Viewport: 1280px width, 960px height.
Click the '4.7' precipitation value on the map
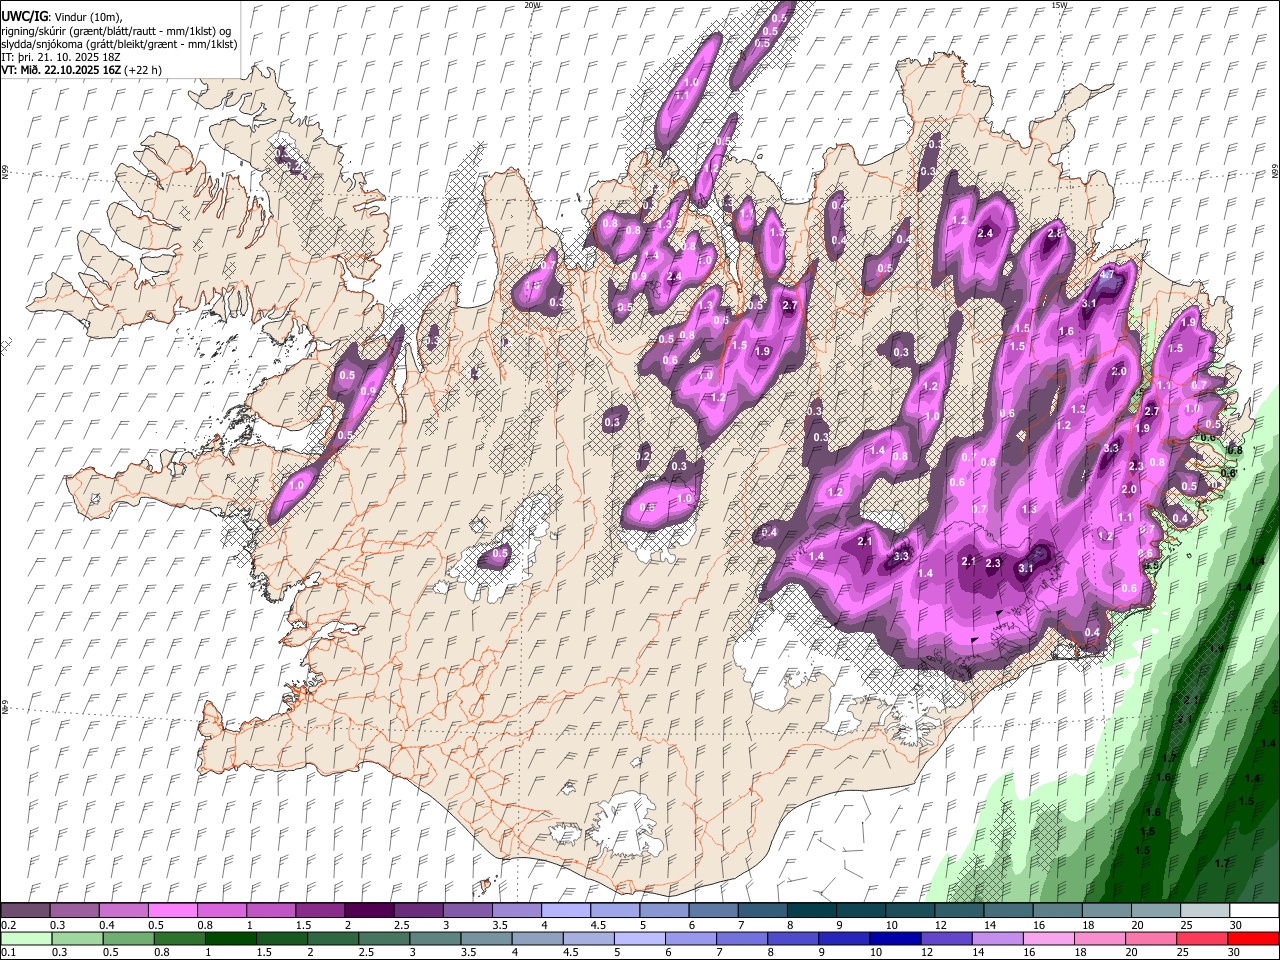pyautogui.click(x=1106, y=274)
